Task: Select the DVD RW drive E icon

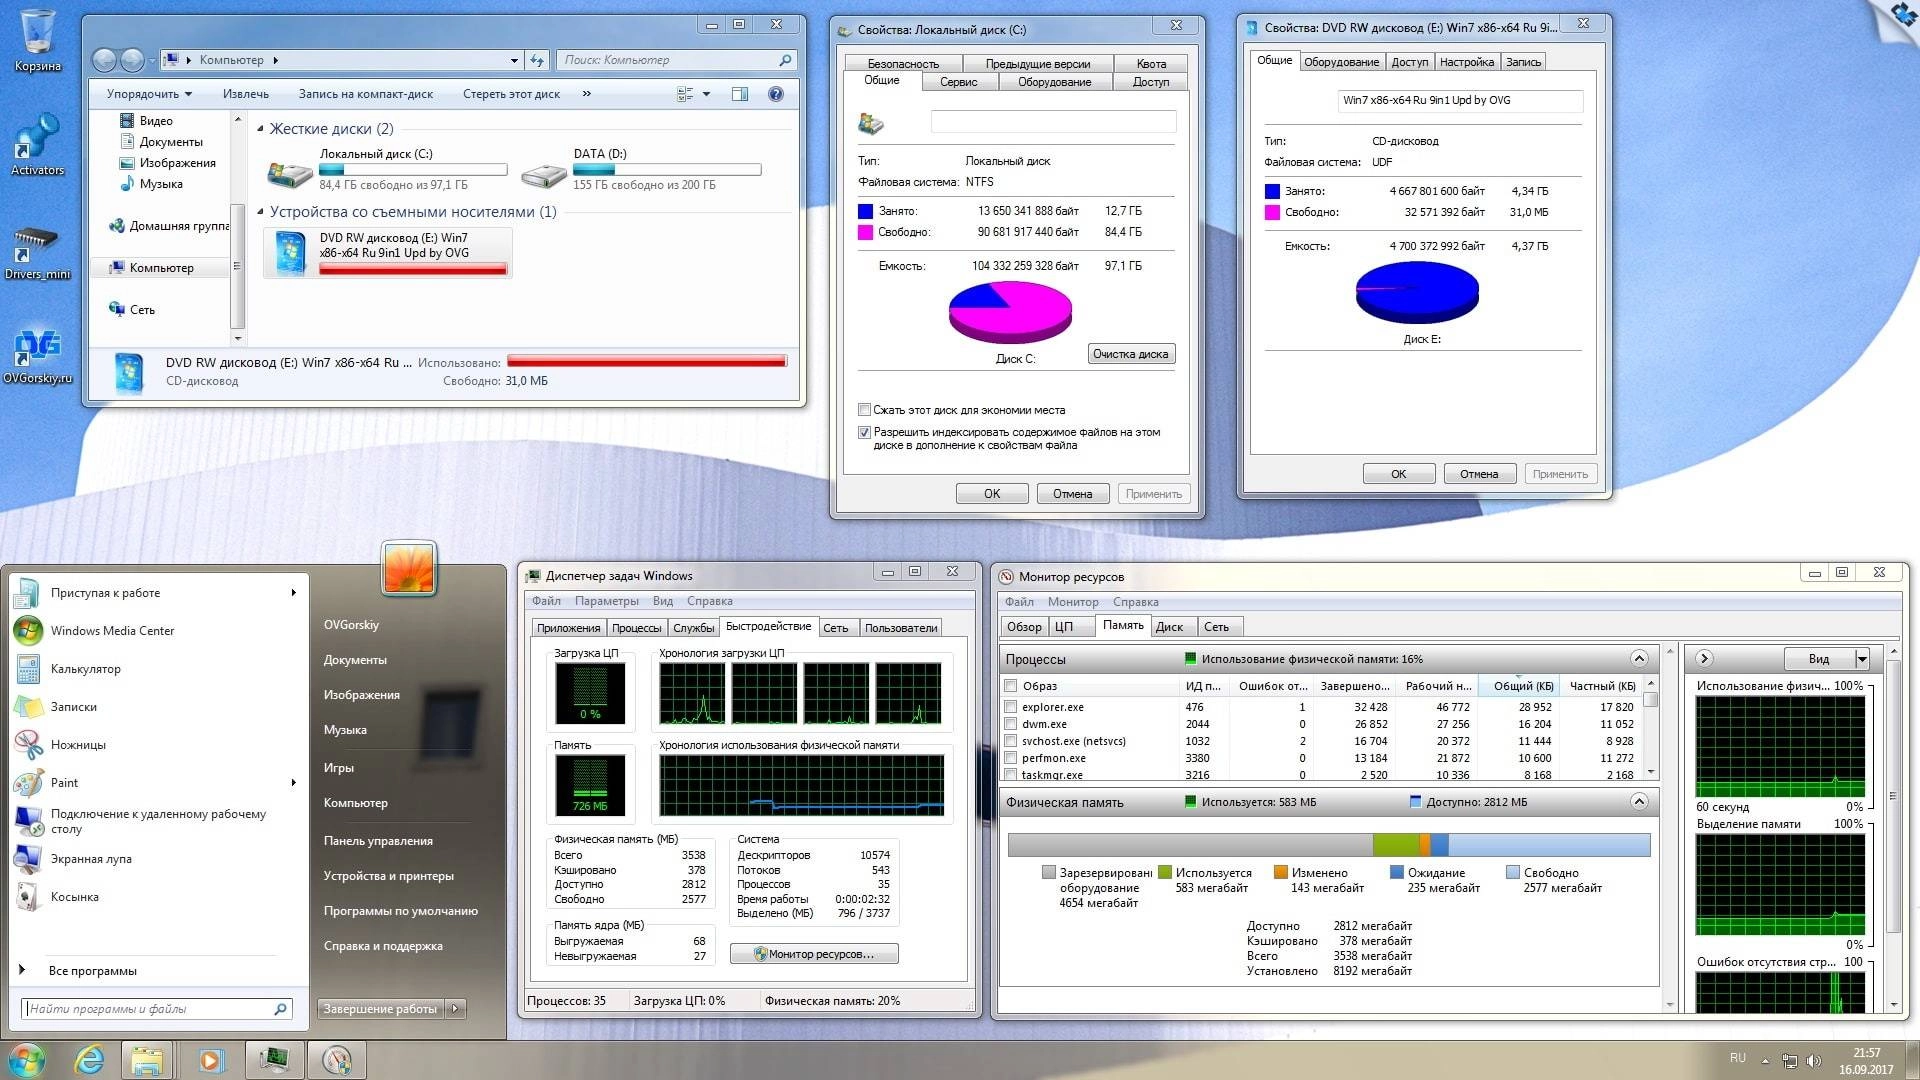Action: tap(290, 252)
